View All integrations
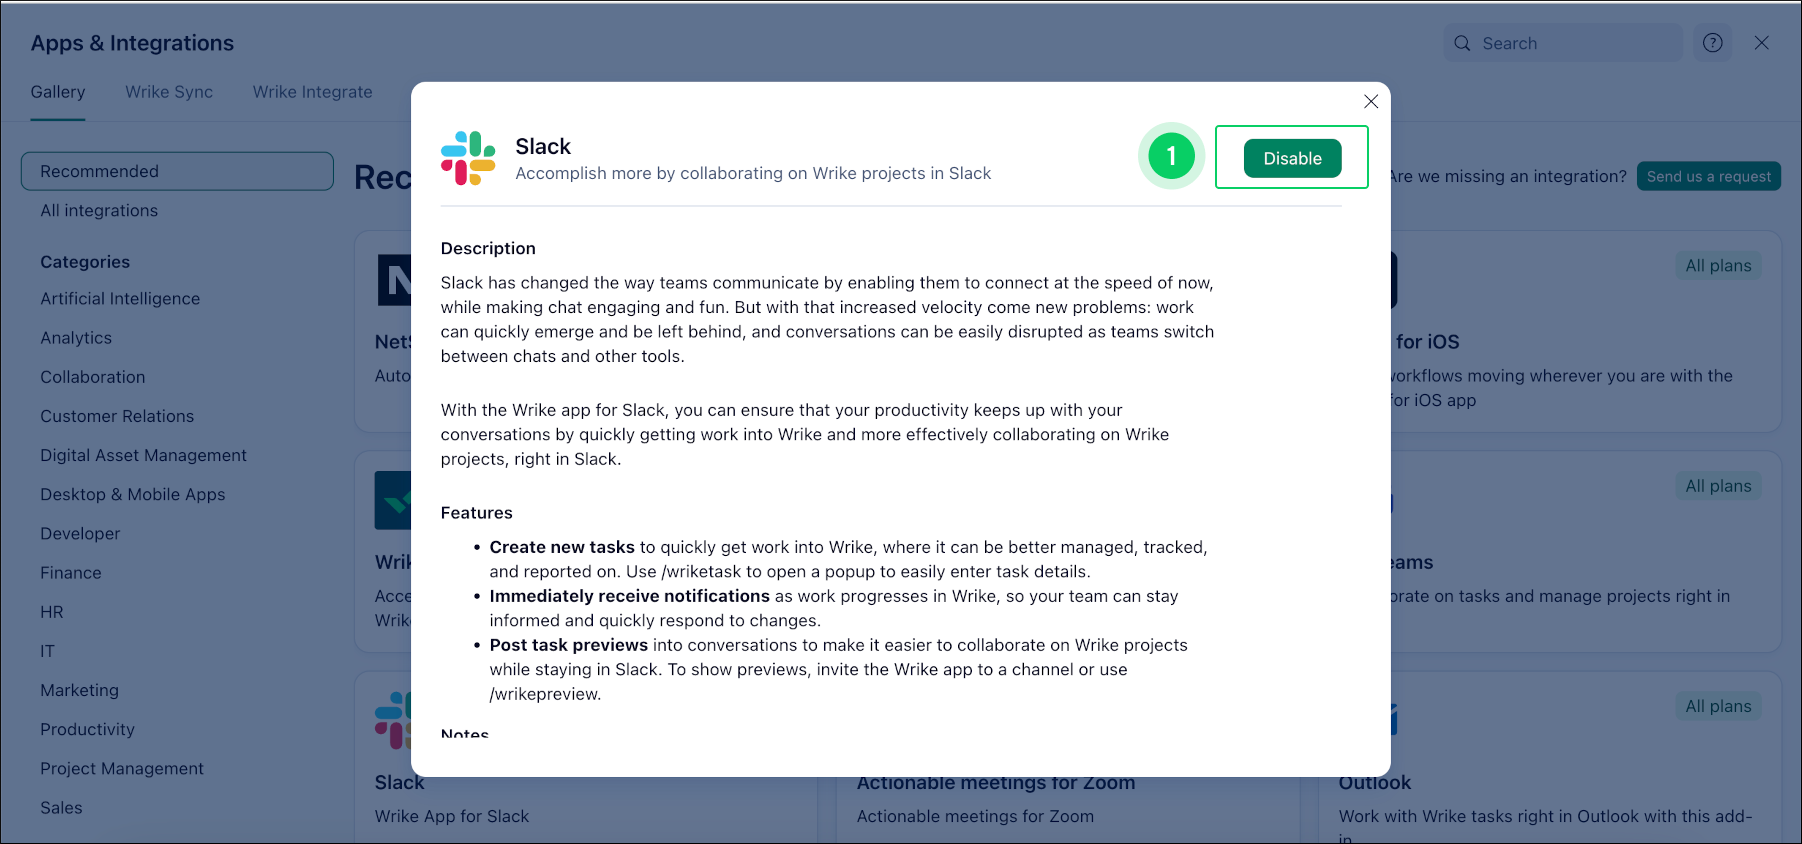 click(99, 210)
